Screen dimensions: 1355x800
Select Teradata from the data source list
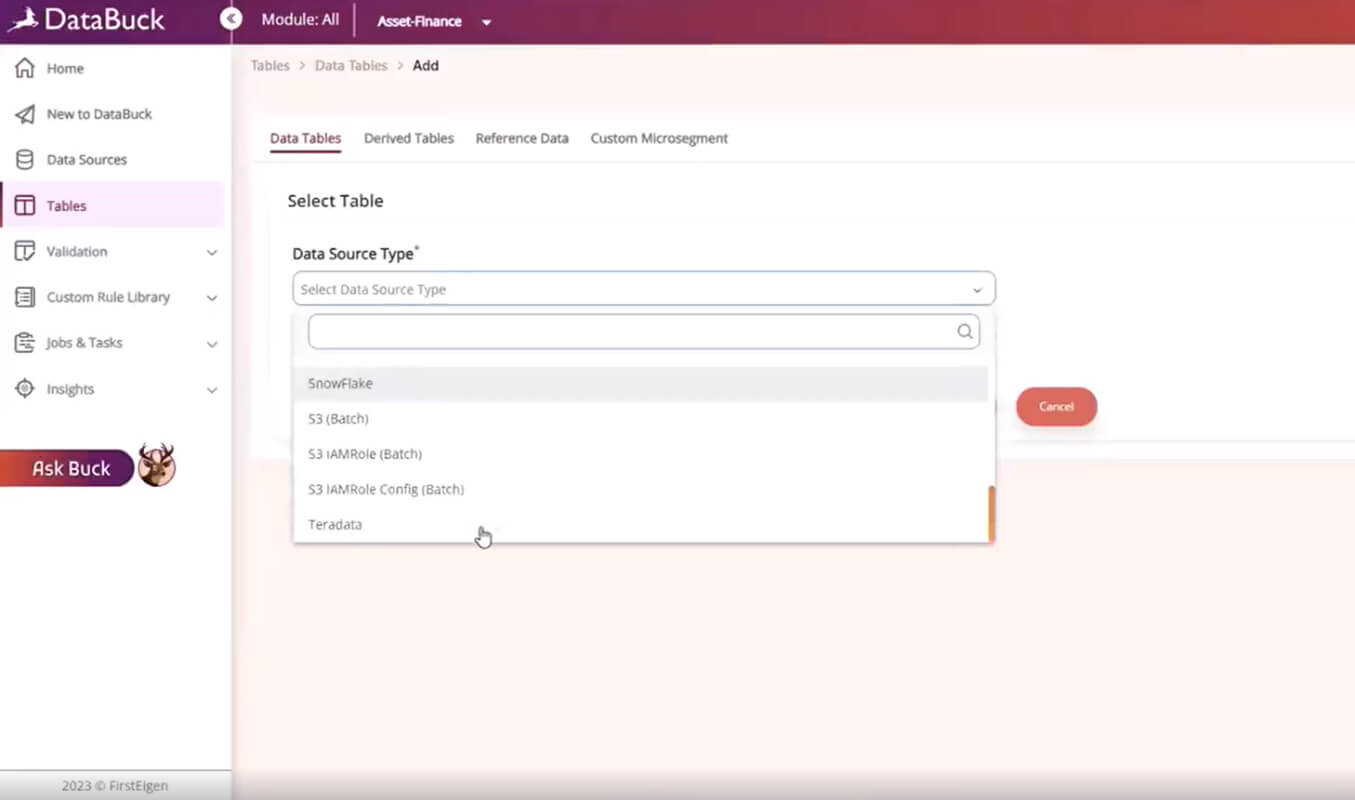(x=641, y=524)
